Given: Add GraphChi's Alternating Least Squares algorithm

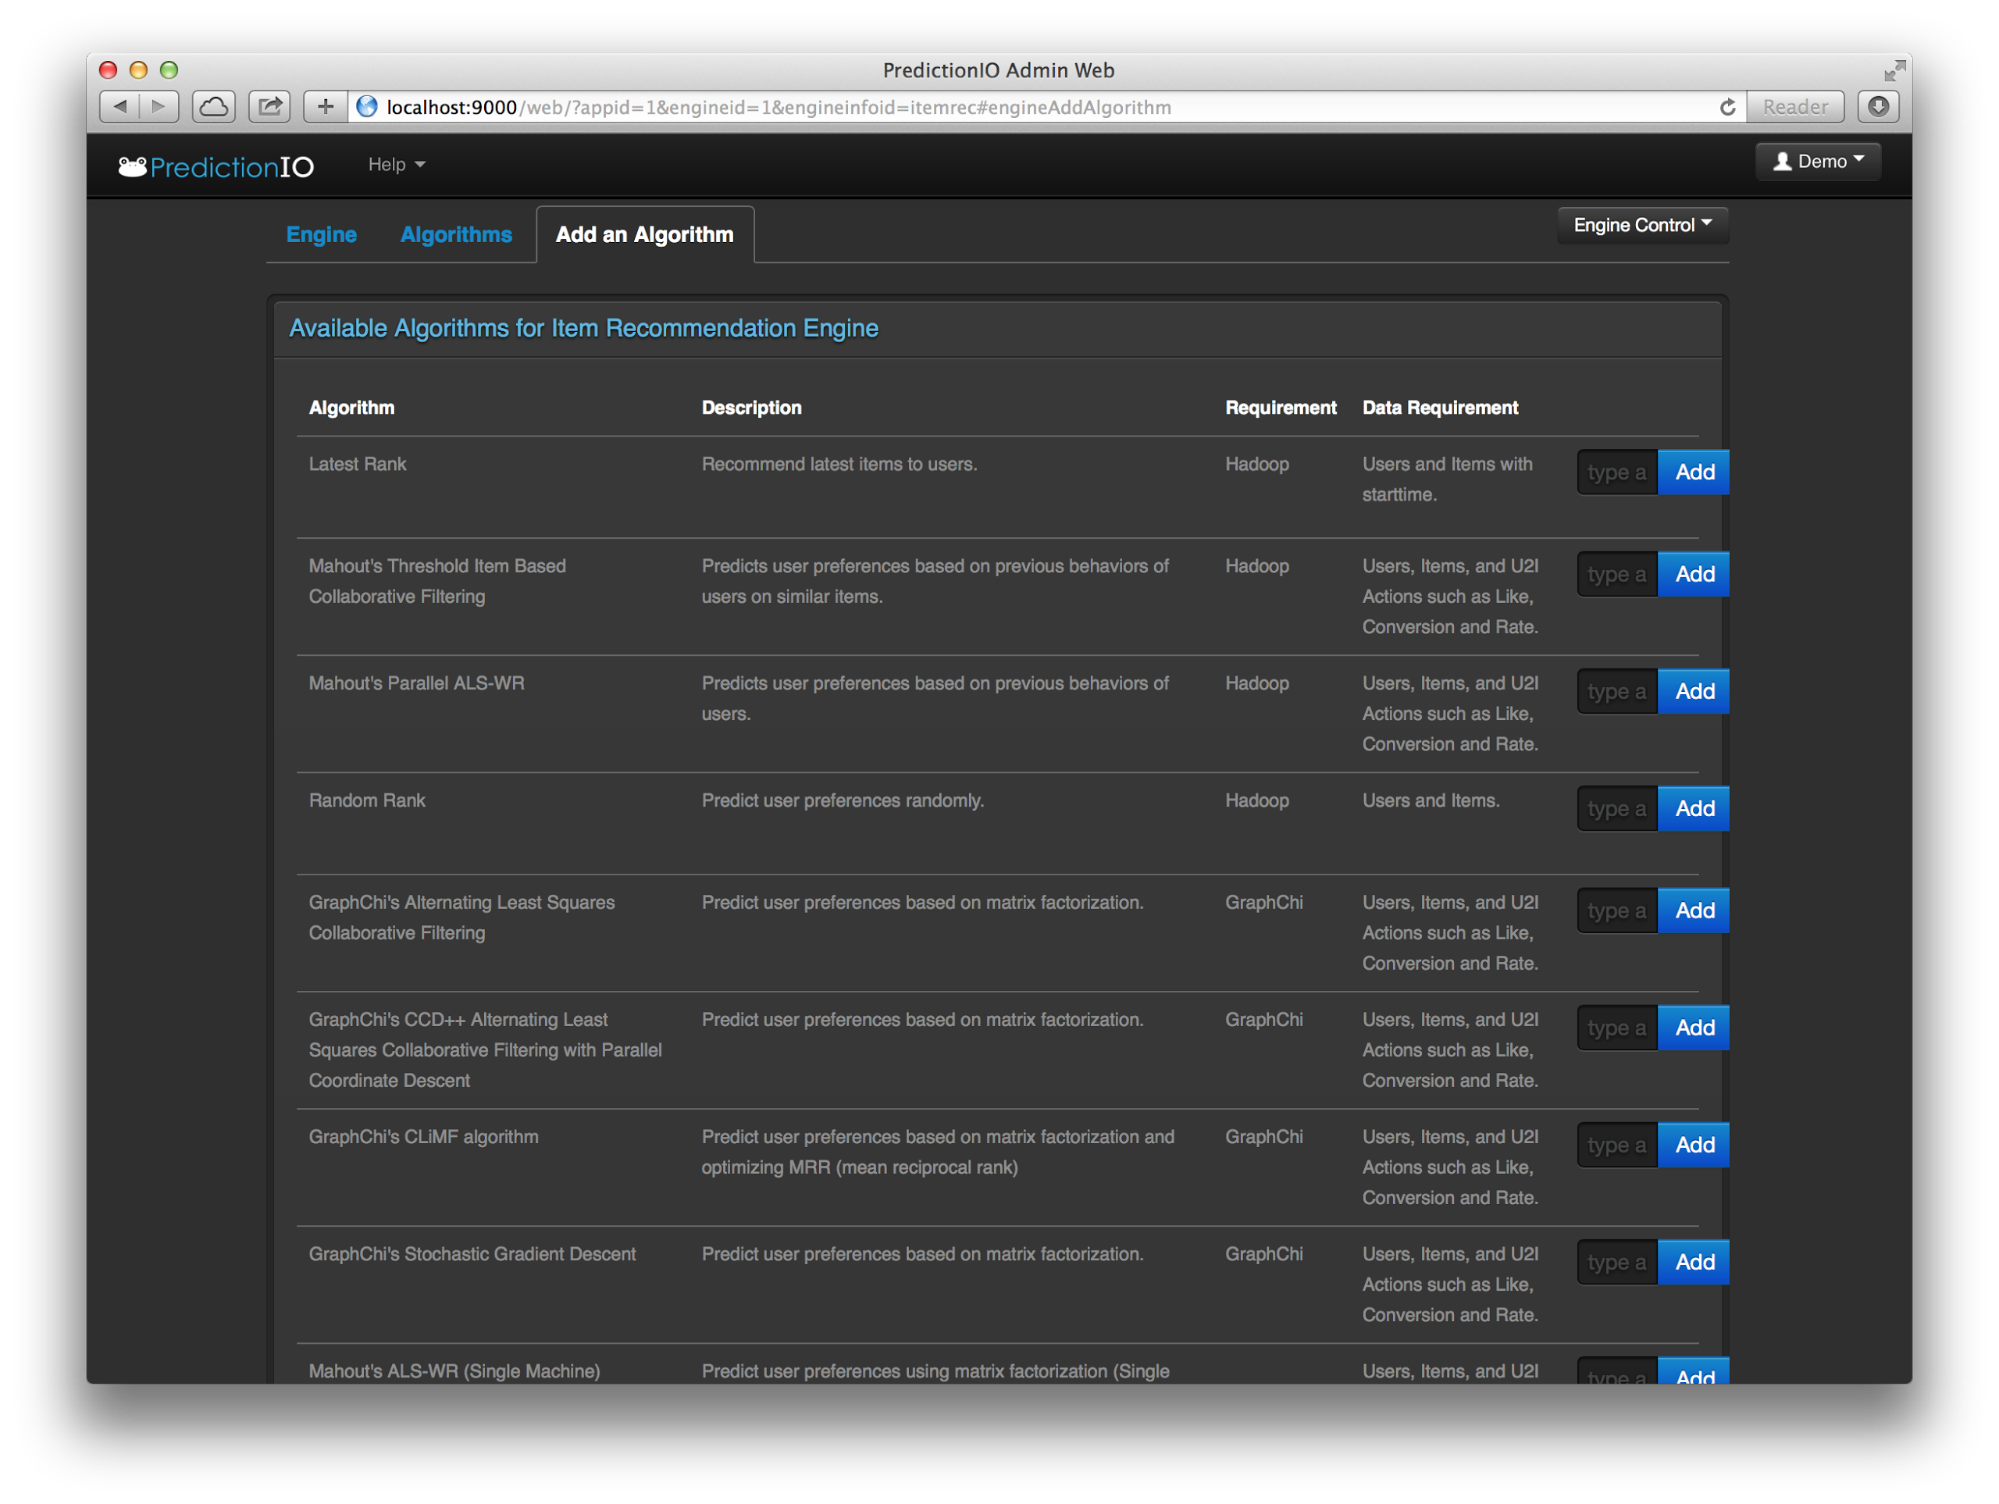Looking at the screenshot, I should 1693,910.
